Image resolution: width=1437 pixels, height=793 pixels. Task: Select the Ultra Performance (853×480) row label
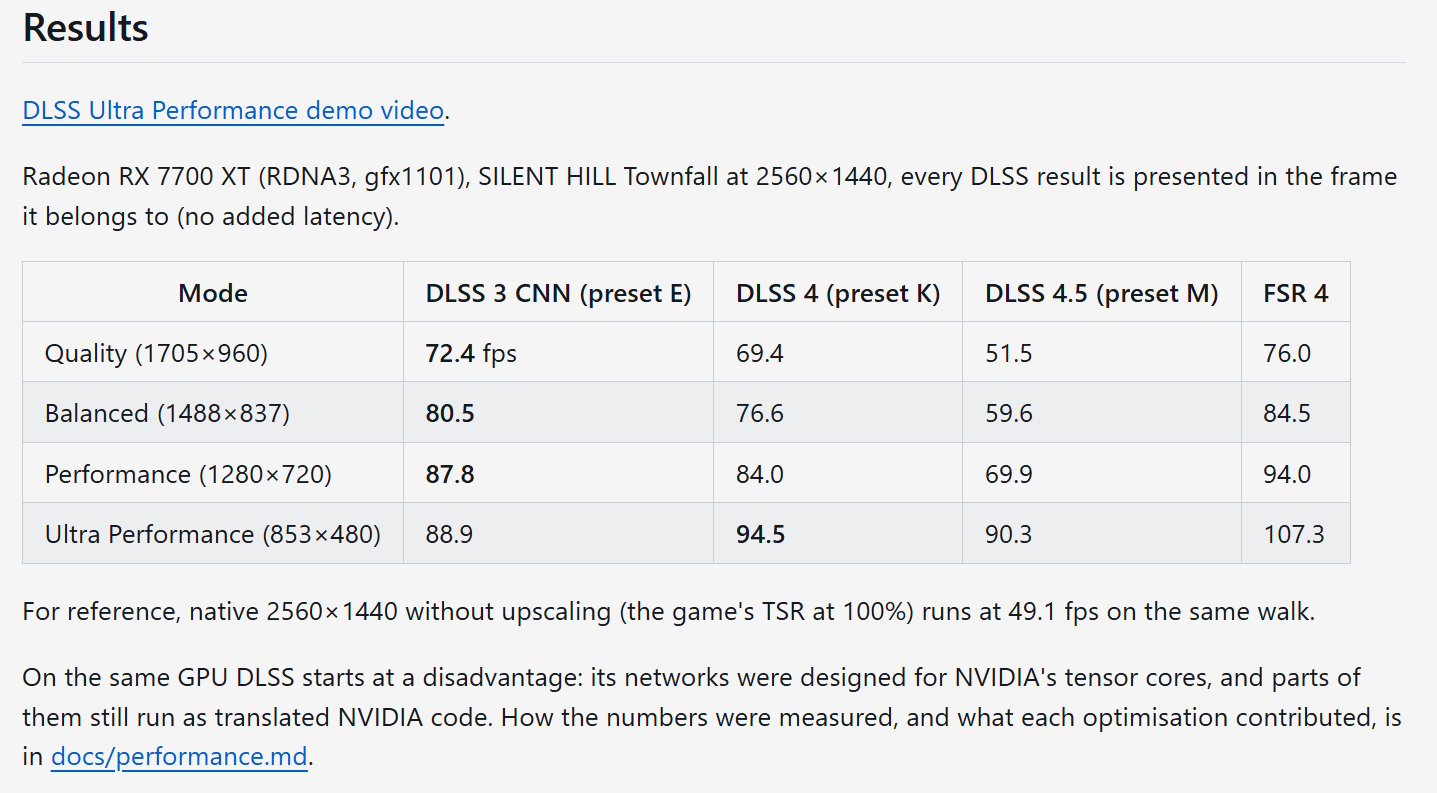pos(213,534)
